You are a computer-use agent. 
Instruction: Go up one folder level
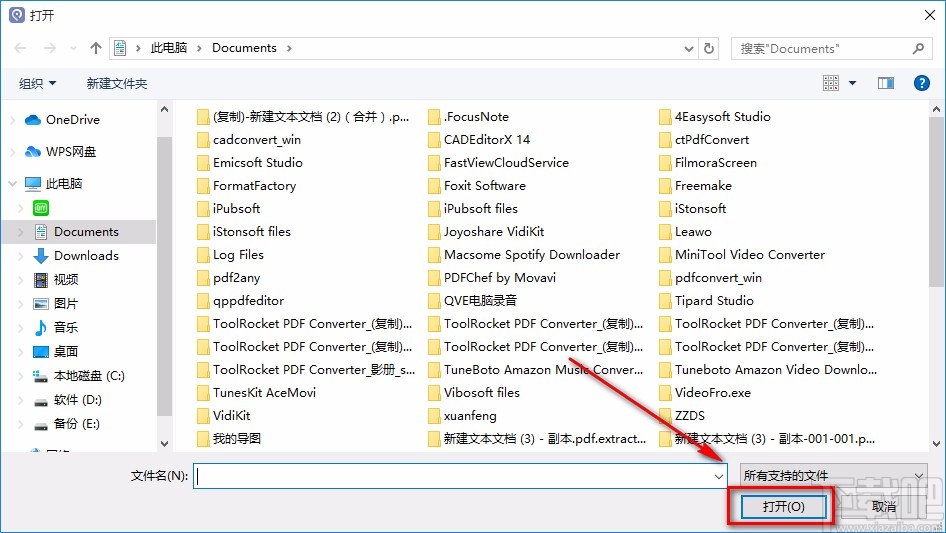point(95,48)
